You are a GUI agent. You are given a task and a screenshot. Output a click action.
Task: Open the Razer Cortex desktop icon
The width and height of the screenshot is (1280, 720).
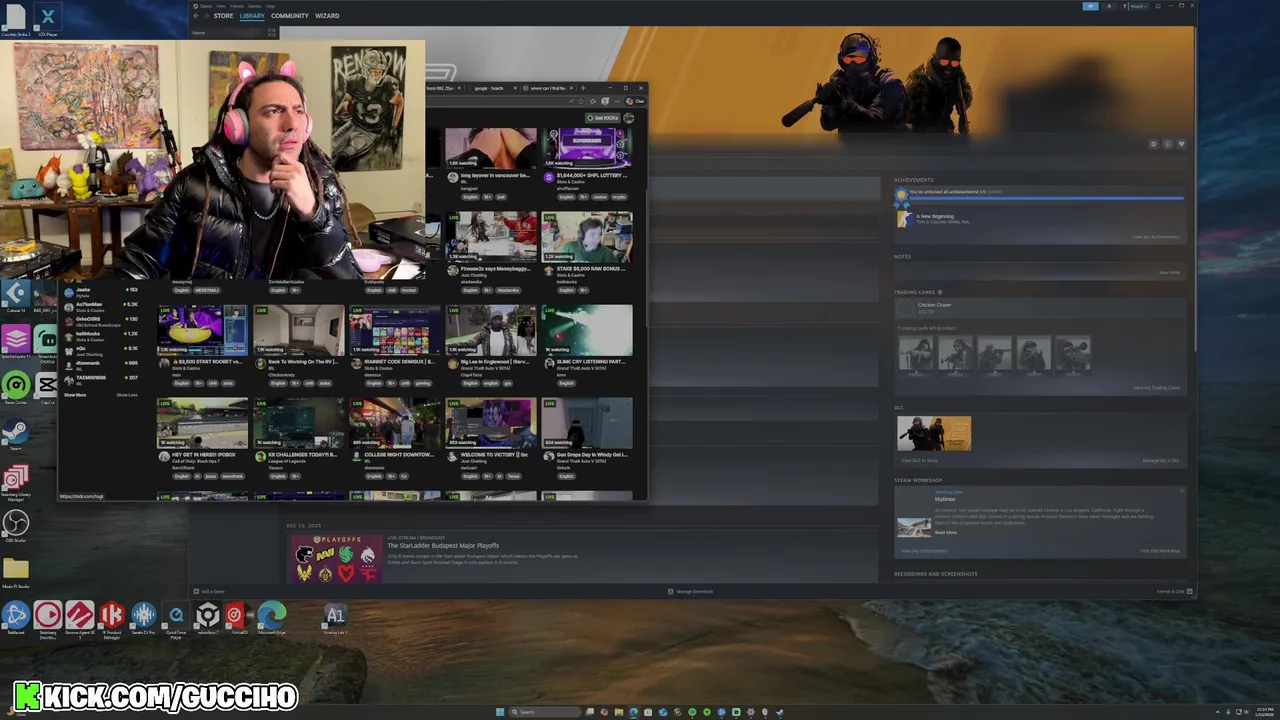15,386
